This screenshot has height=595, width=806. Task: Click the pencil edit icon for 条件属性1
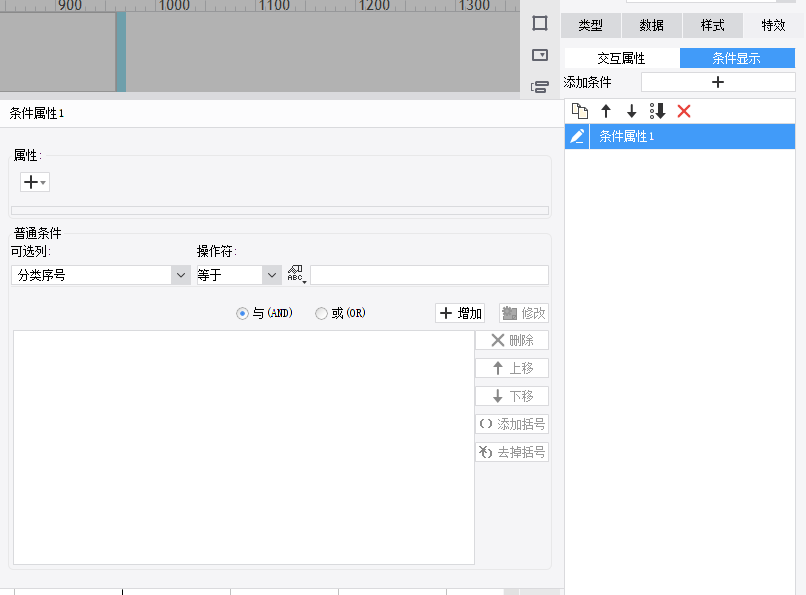577,137
